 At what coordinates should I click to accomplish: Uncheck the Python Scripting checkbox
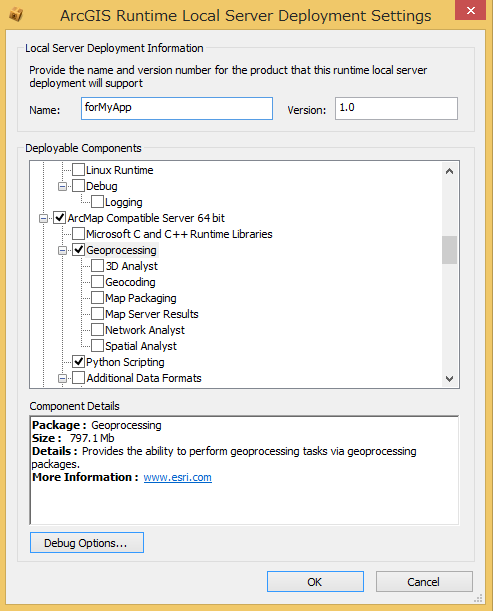pos(78,361)
